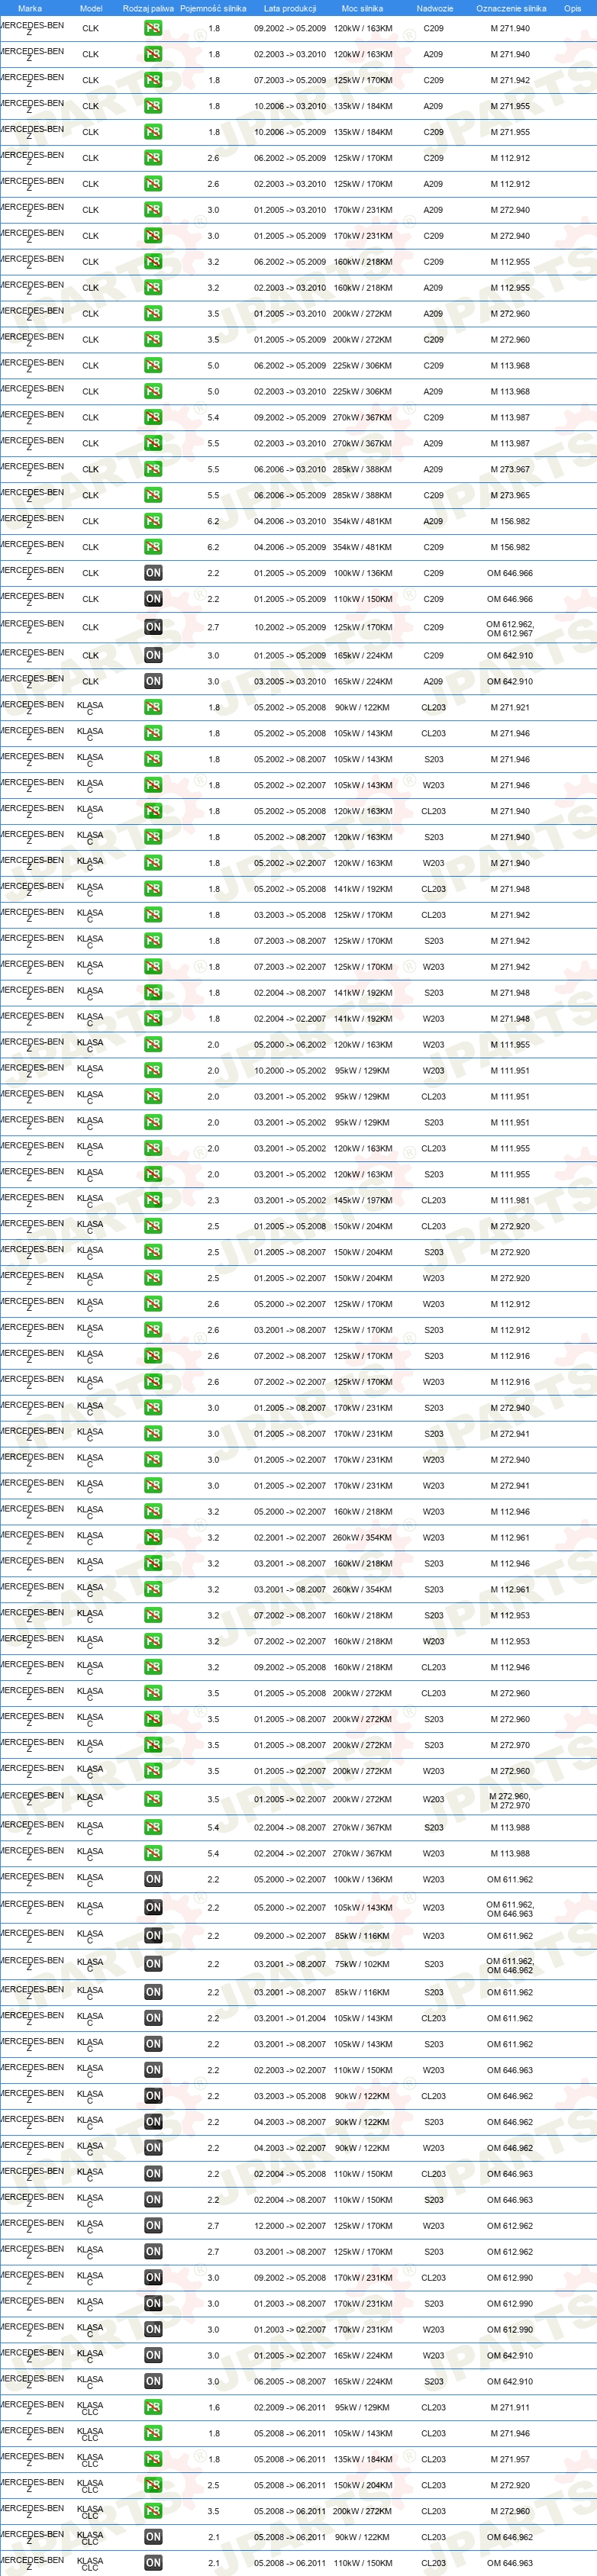Select engine code cell M 273.967
Image resolution: width=597 pixels, height=2576 pixels.
click(510, 469)
